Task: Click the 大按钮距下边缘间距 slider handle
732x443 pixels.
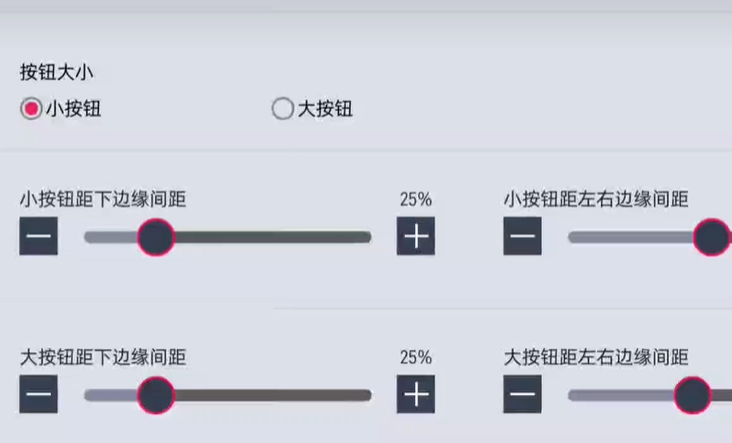Action: (155, 395)
